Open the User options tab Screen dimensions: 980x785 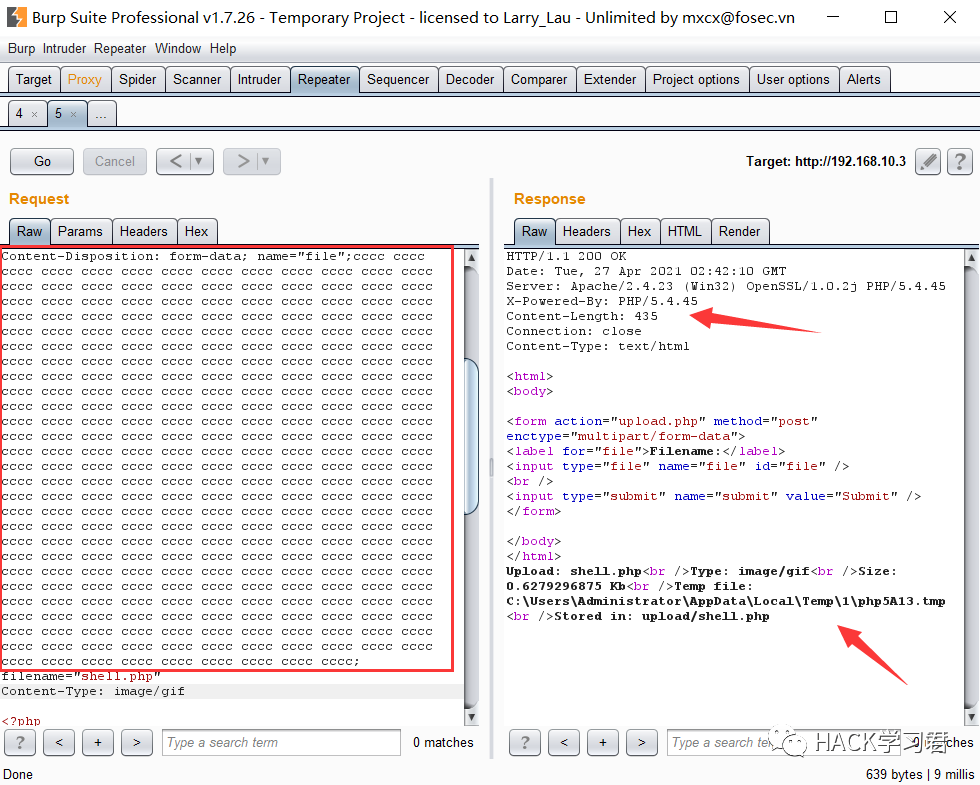tap(793, 80)
